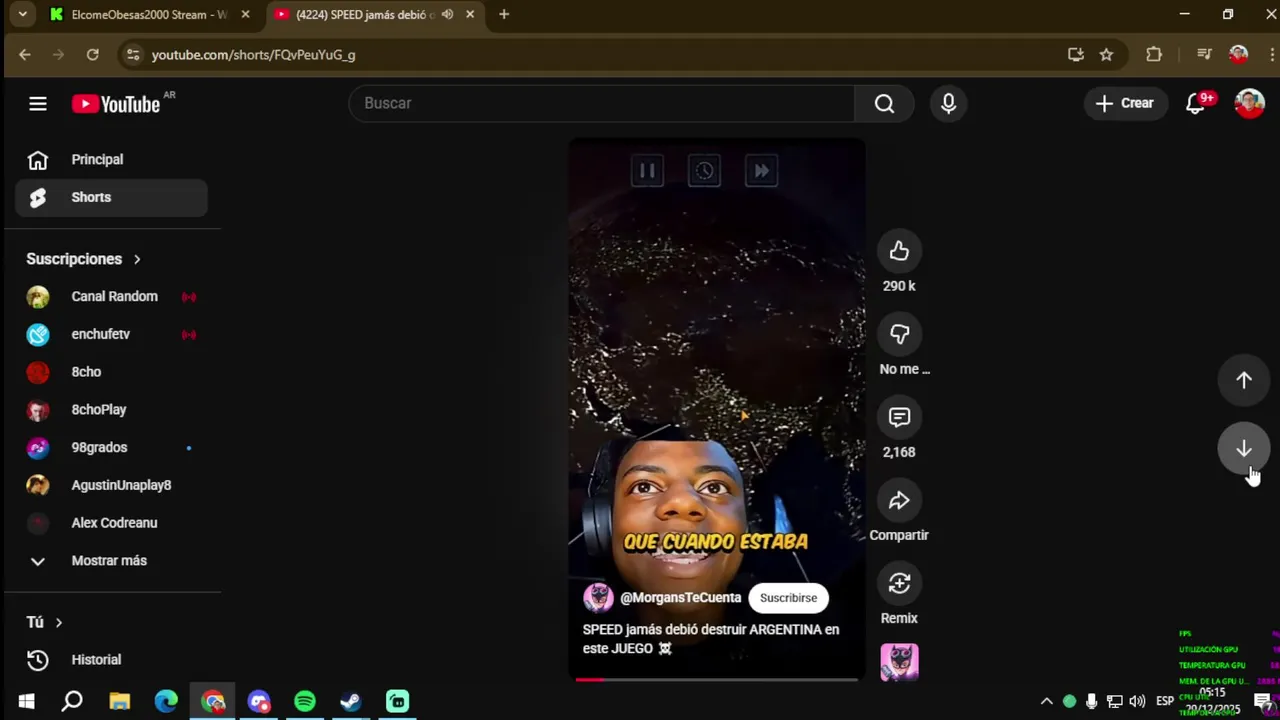Install app icon in address bar
1280x720 pixels.
coord(1076,55)
